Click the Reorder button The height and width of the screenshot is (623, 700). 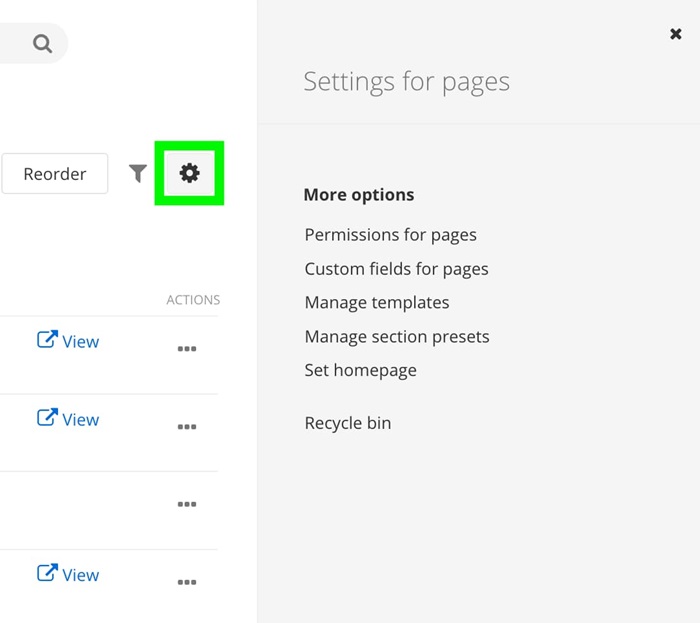click(x=54, y=174)
